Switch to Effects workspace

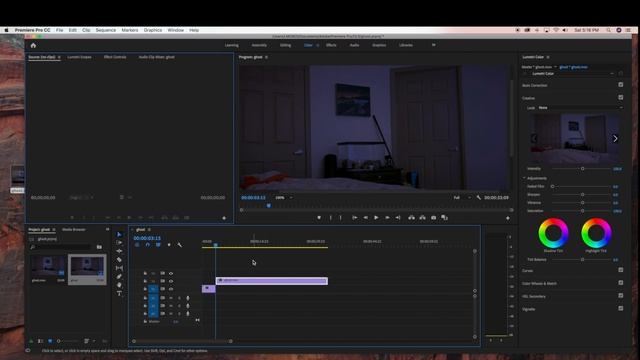tap(331, 45)
